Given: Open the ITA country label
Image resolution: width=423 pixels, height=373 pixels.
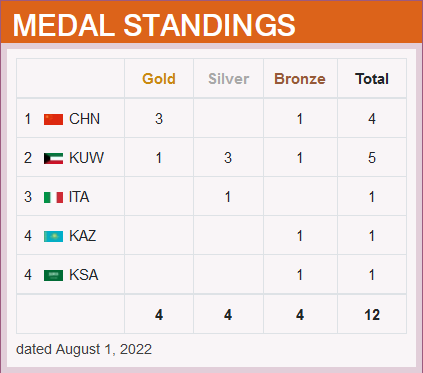Looking at the screenshot, I should coord(79,197).
